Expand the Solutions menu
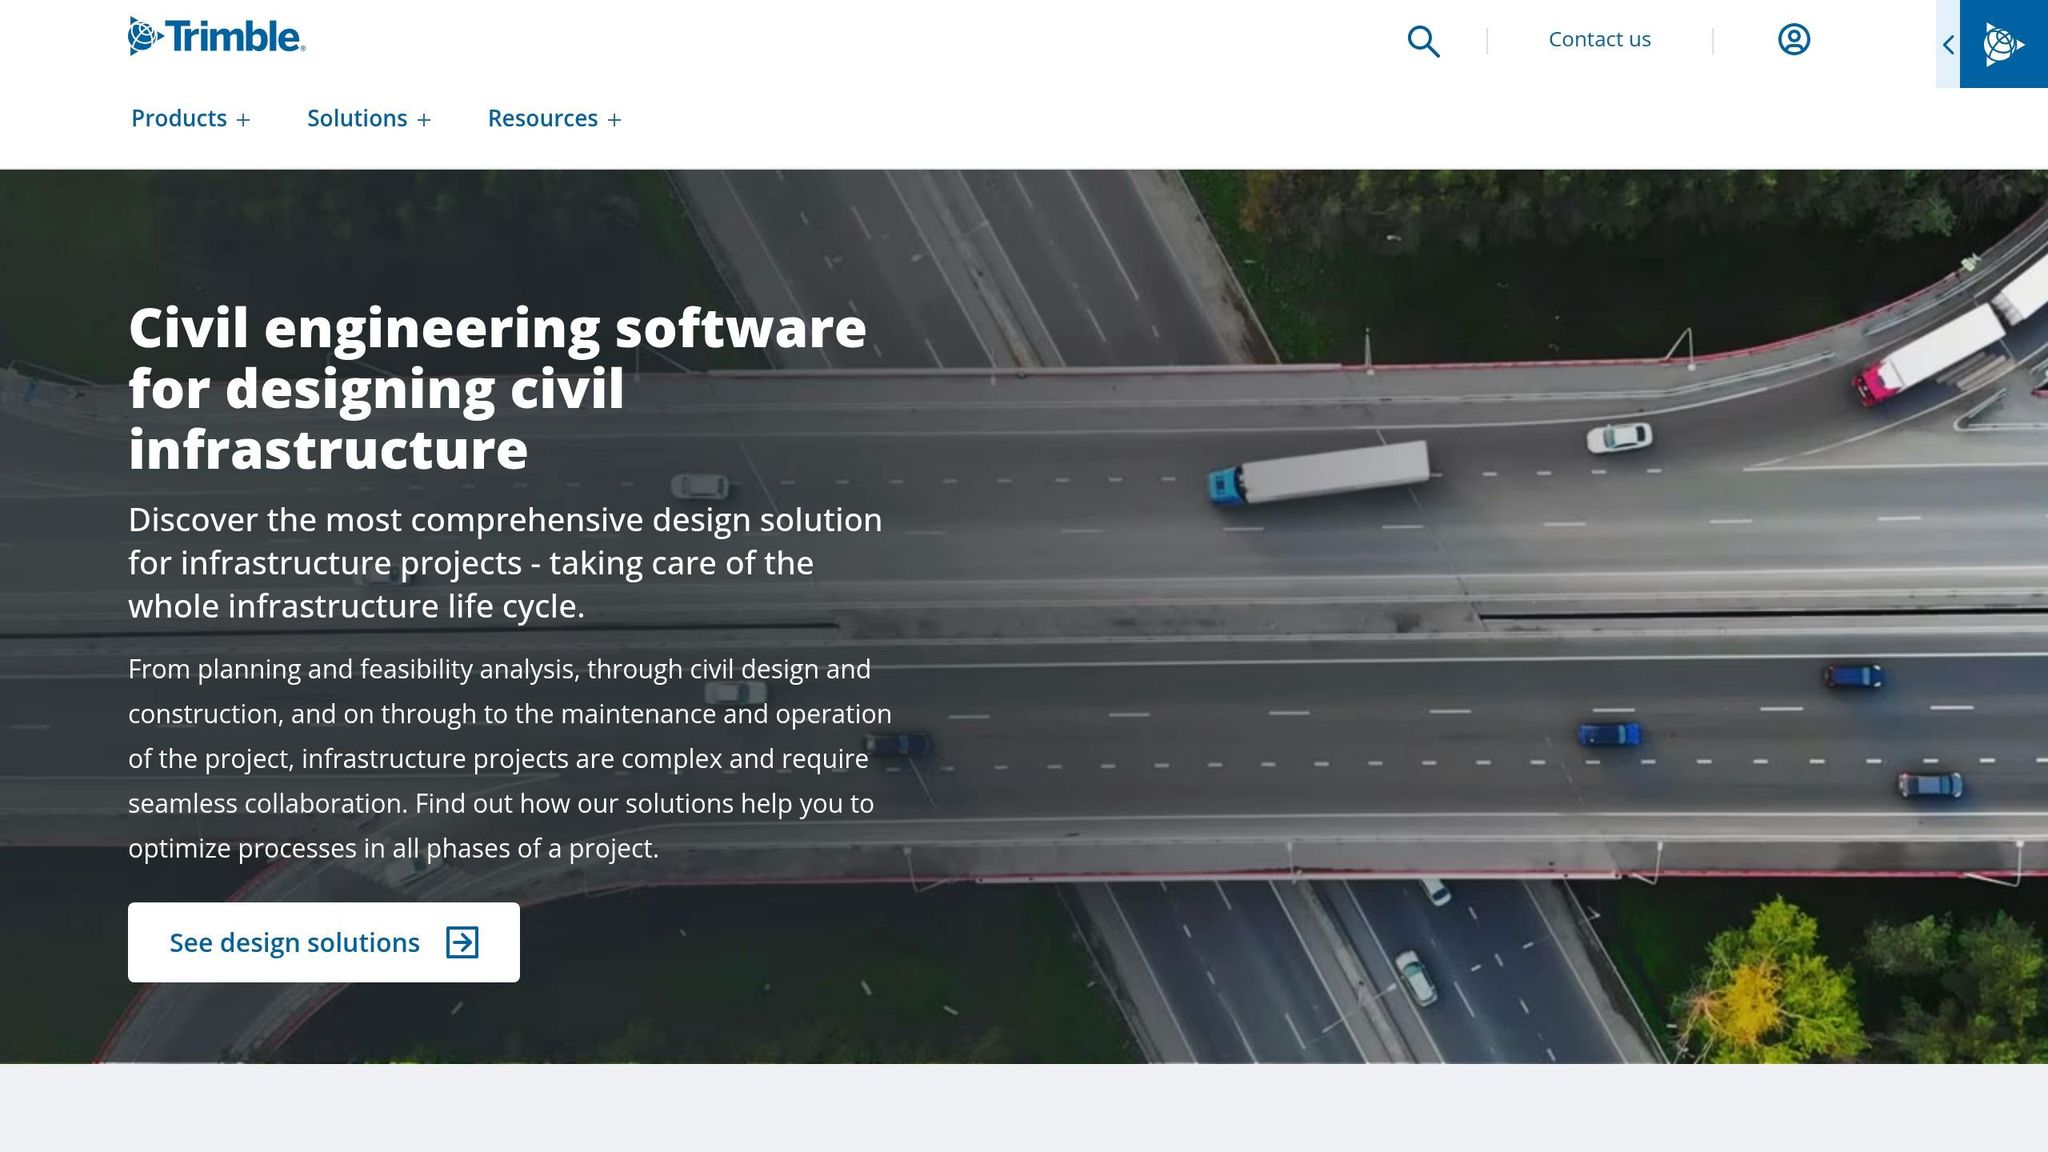 point(357,118)
